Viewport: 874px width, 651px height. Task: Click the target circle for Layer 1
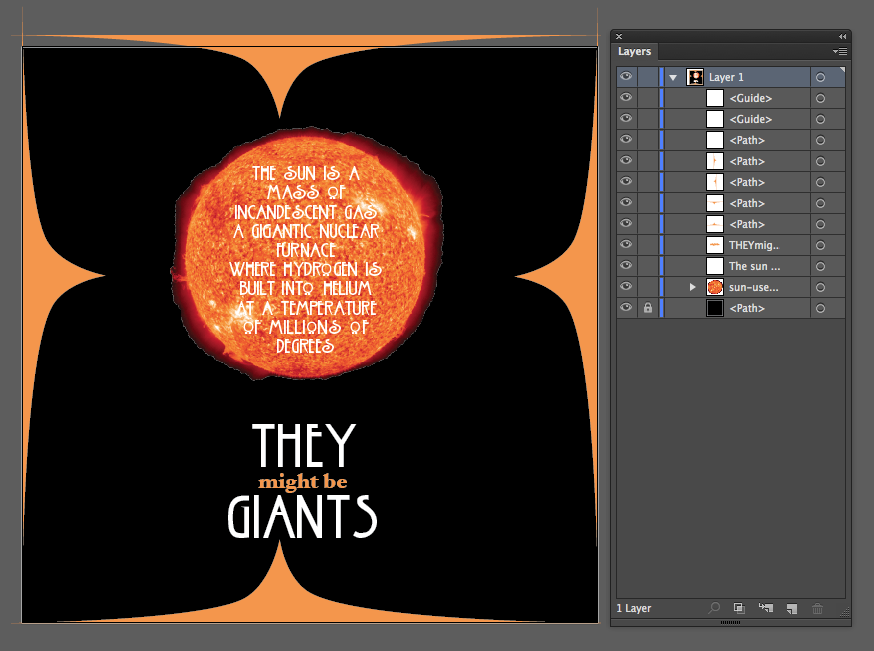(820, 77)
